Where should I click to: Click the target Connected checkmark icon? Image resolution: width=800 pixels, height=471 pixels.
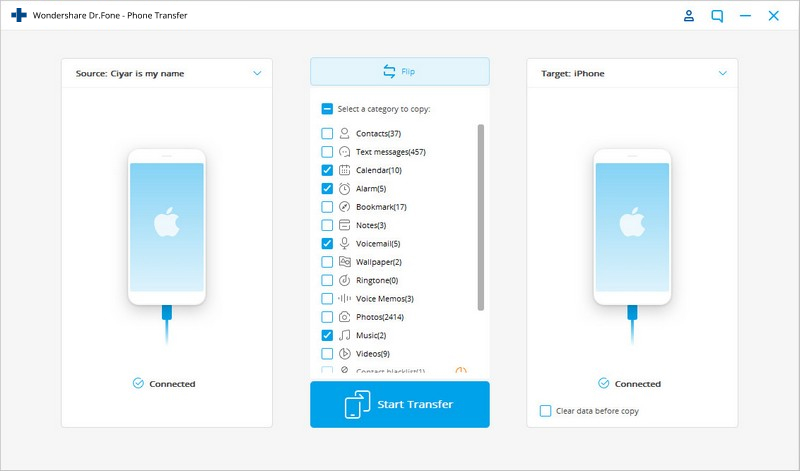coord(604,383)
